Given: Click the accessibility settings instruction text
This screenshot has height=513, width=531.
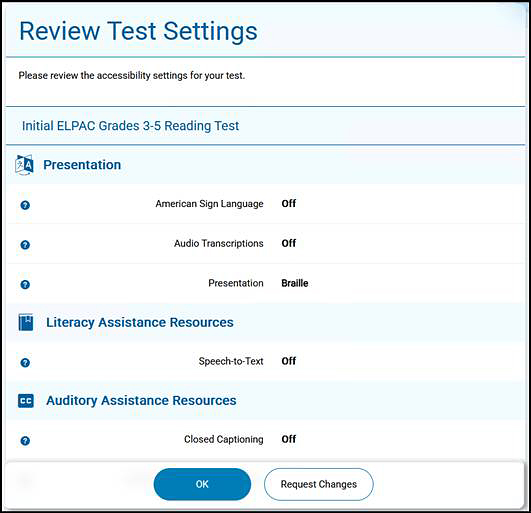Looking at the screenshot, I should coord(131,76).
